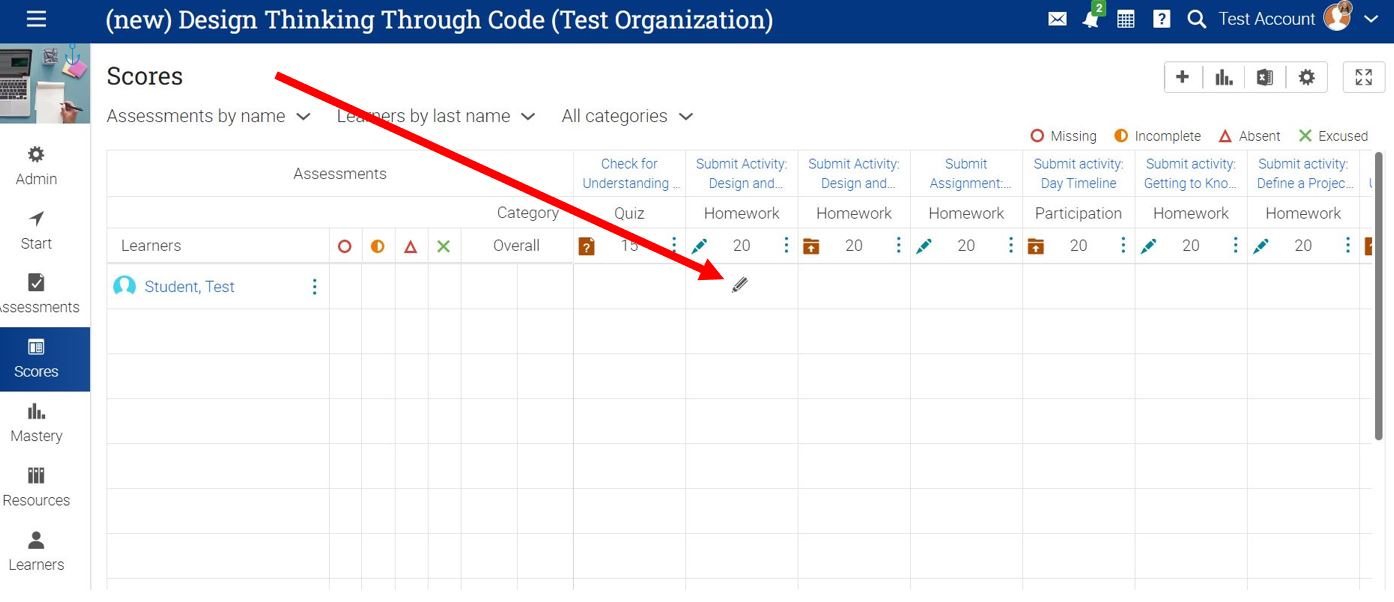Open the search magnifier
The image size is (1394, 602).
tap(1196, 19)
